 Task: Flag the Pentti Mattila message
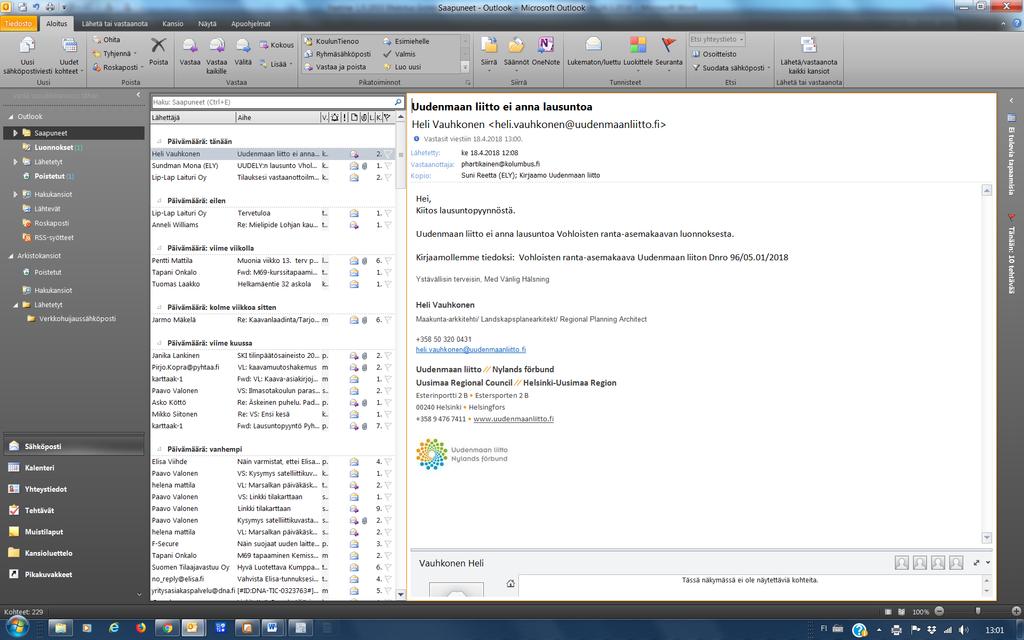387,261
